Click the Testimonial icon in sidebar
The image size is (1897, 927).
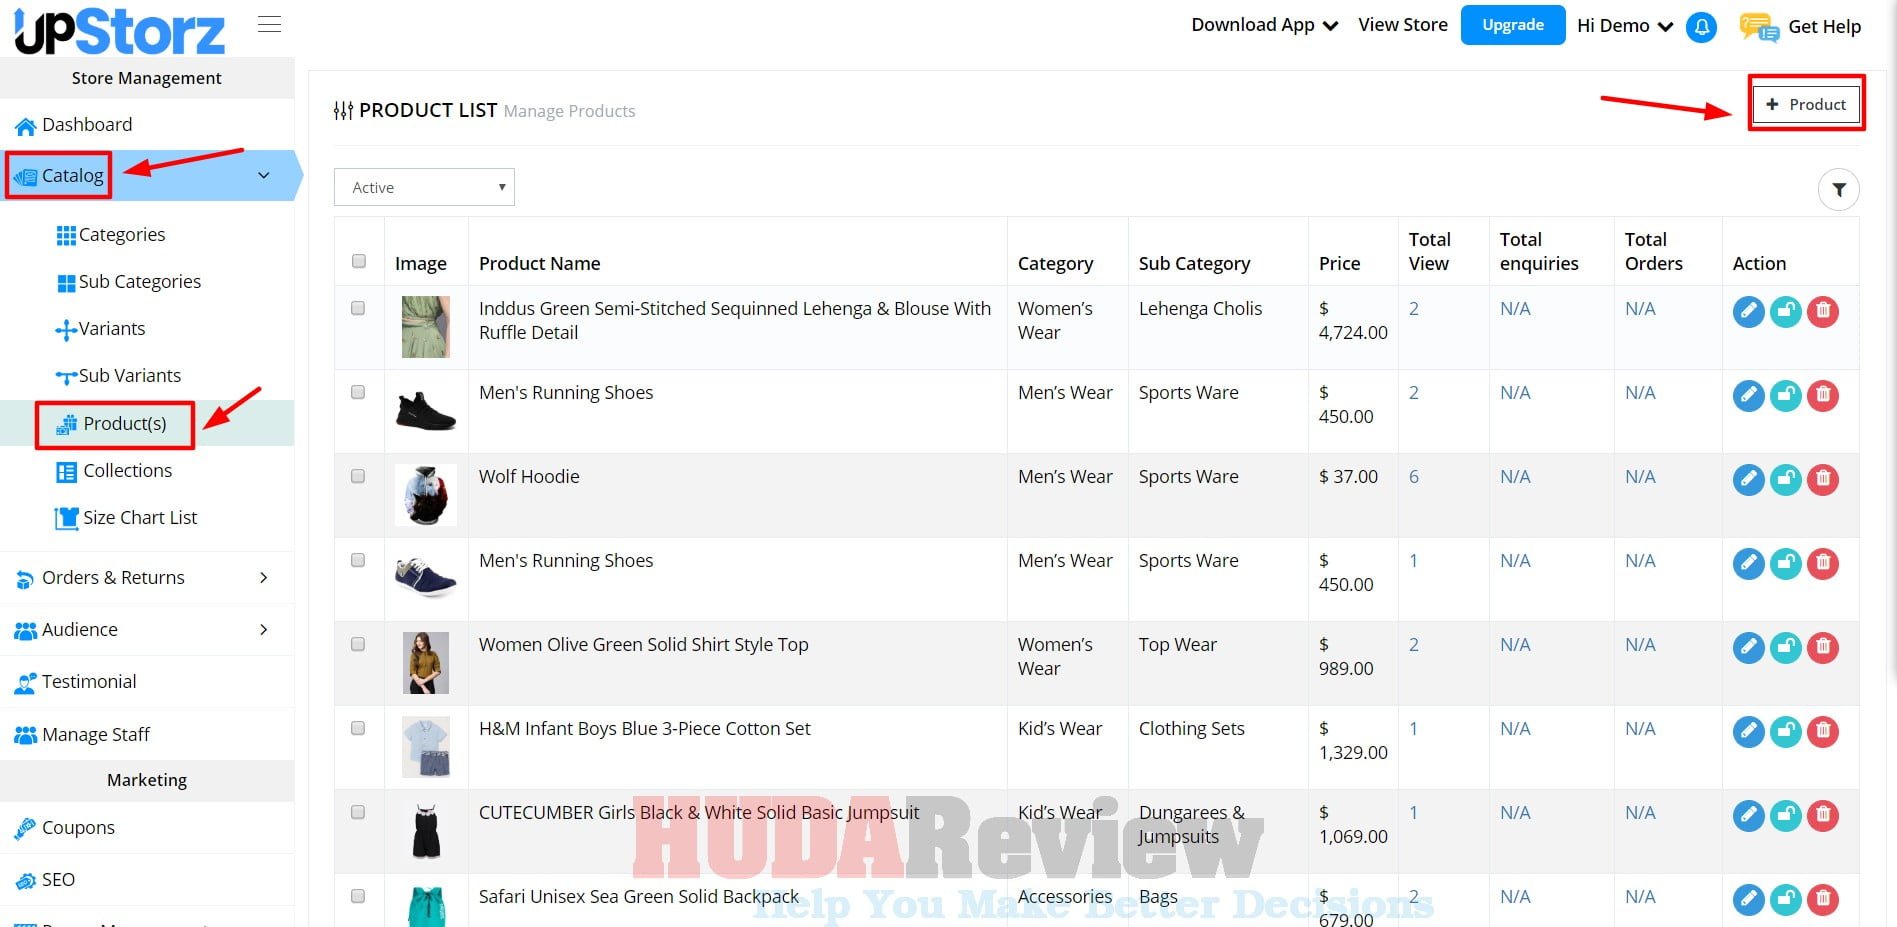25,683
